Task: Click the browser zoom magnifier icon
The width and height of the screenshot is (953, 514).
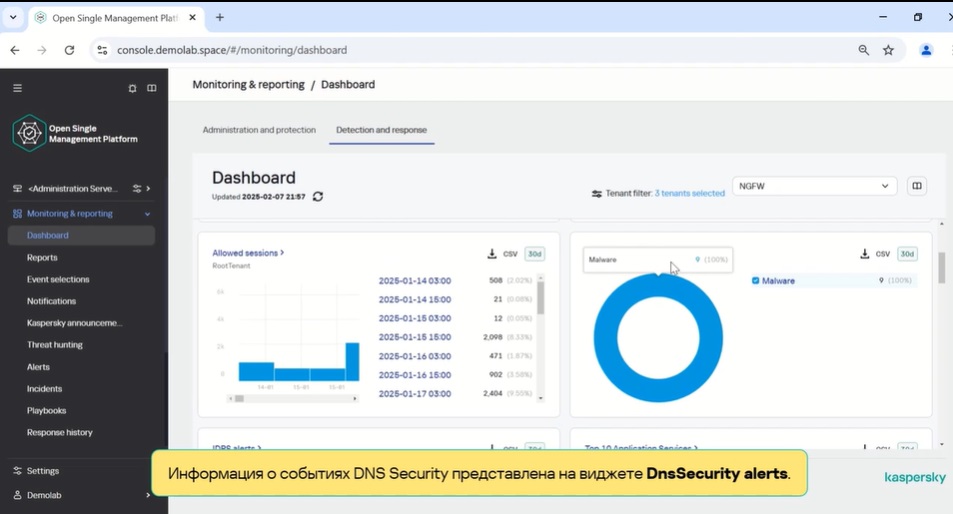Action: tap(864, 50)
